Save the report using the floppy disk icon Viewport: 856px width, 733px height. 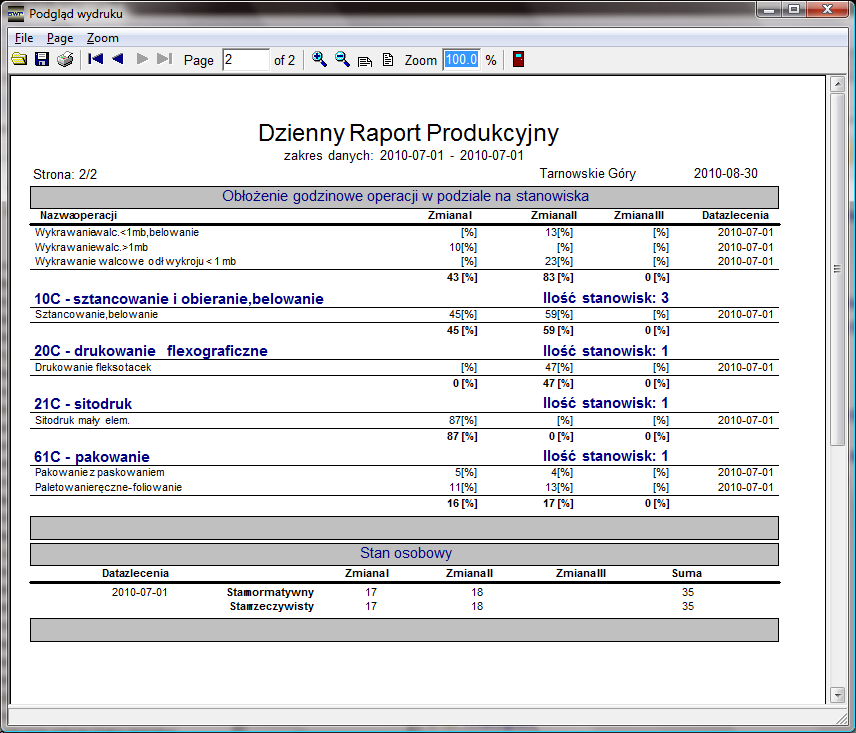pos(42,60)
